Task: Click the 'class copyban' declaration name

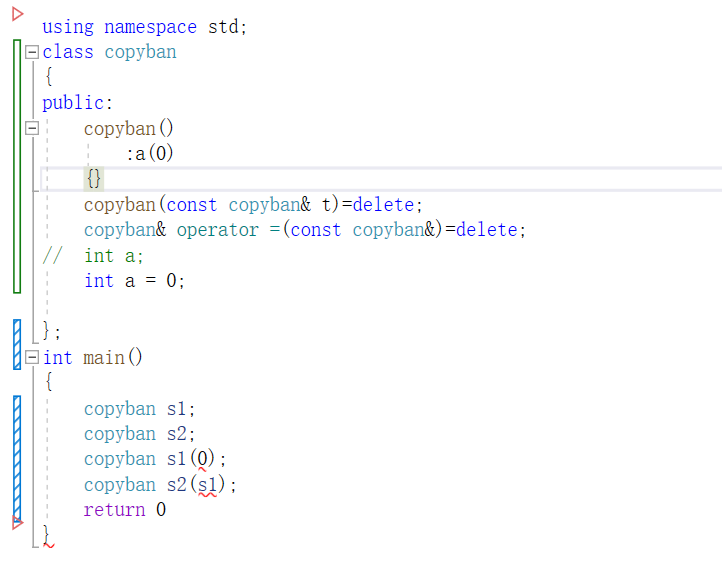Action: coord(140,52)
